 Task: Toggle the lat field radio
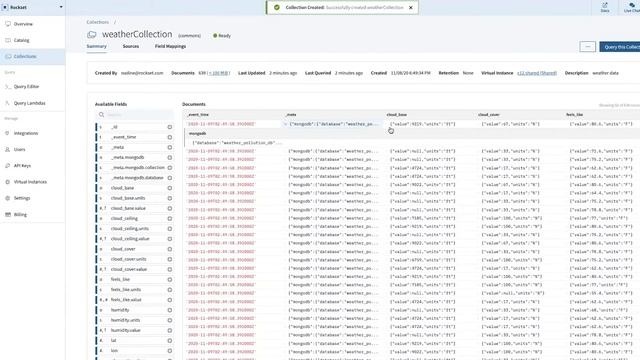pyautogui.click(x=170, y=340)
